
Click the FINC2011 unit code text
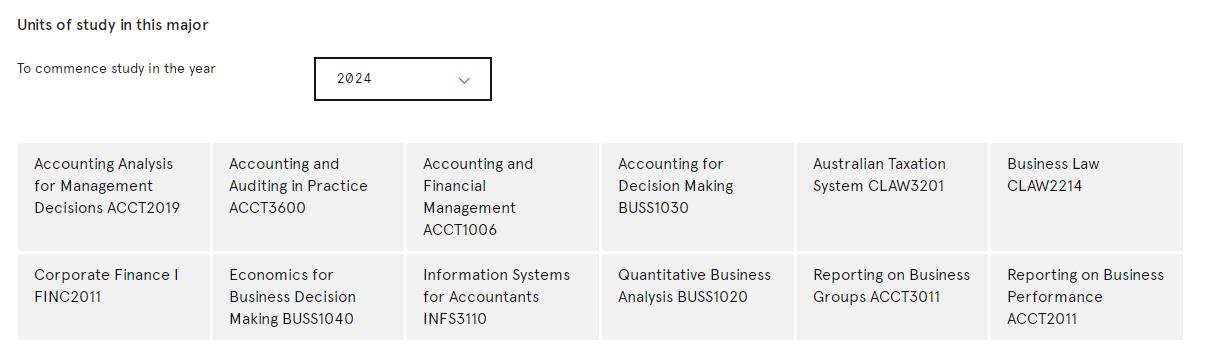tap(68, 297)
